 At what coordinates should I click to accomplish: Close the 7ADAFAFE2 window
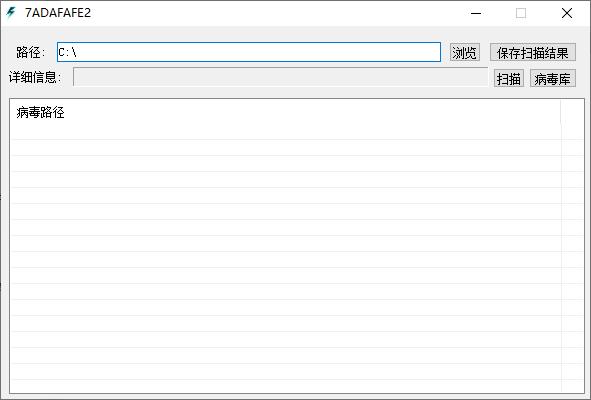[567, 13]
